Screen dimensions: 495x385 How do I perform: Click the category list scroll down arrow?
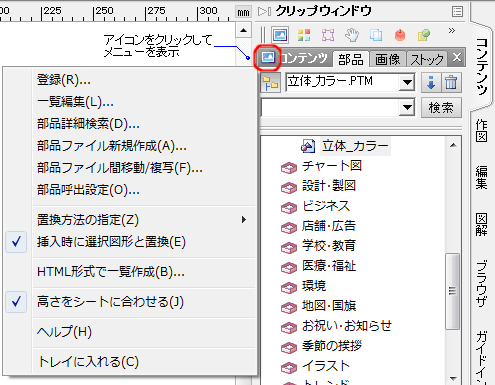(x=453, y=378)
